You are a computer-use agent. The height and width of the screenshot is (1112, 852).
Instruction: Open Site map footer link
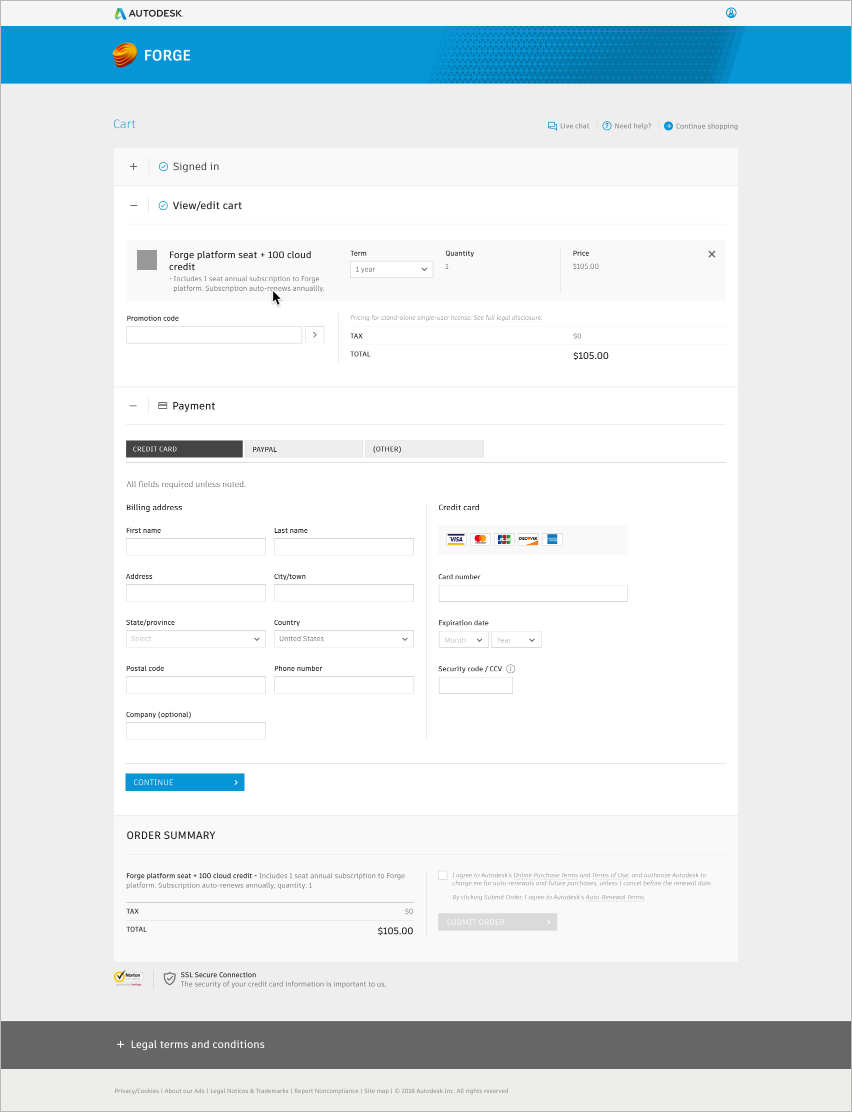375,1091
